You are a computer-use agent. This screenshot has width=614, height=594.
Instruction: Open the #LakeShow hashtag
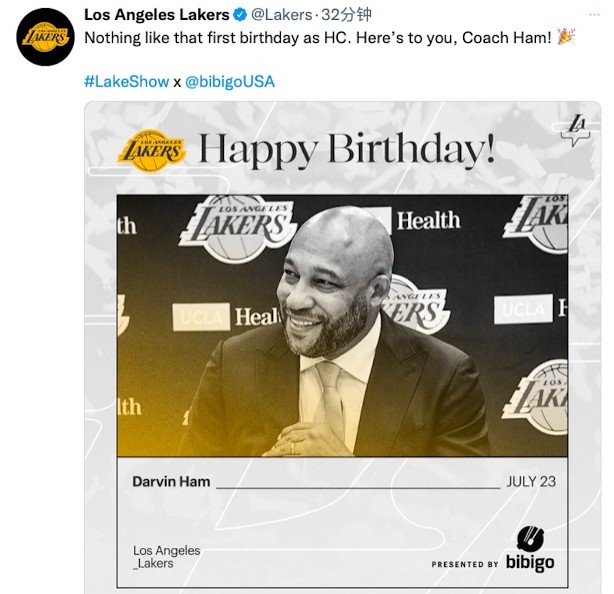tap(126, 82)
